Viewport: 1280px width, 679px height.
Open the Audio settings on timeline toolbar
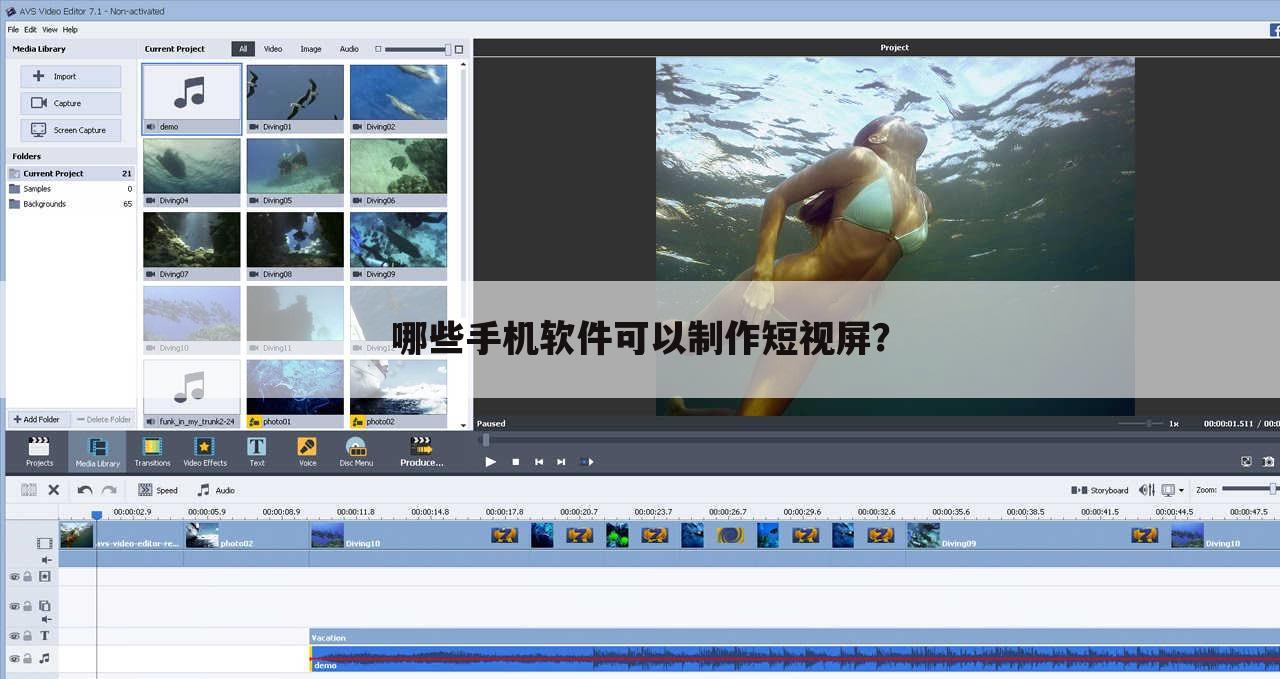click(x=215, y=490)
